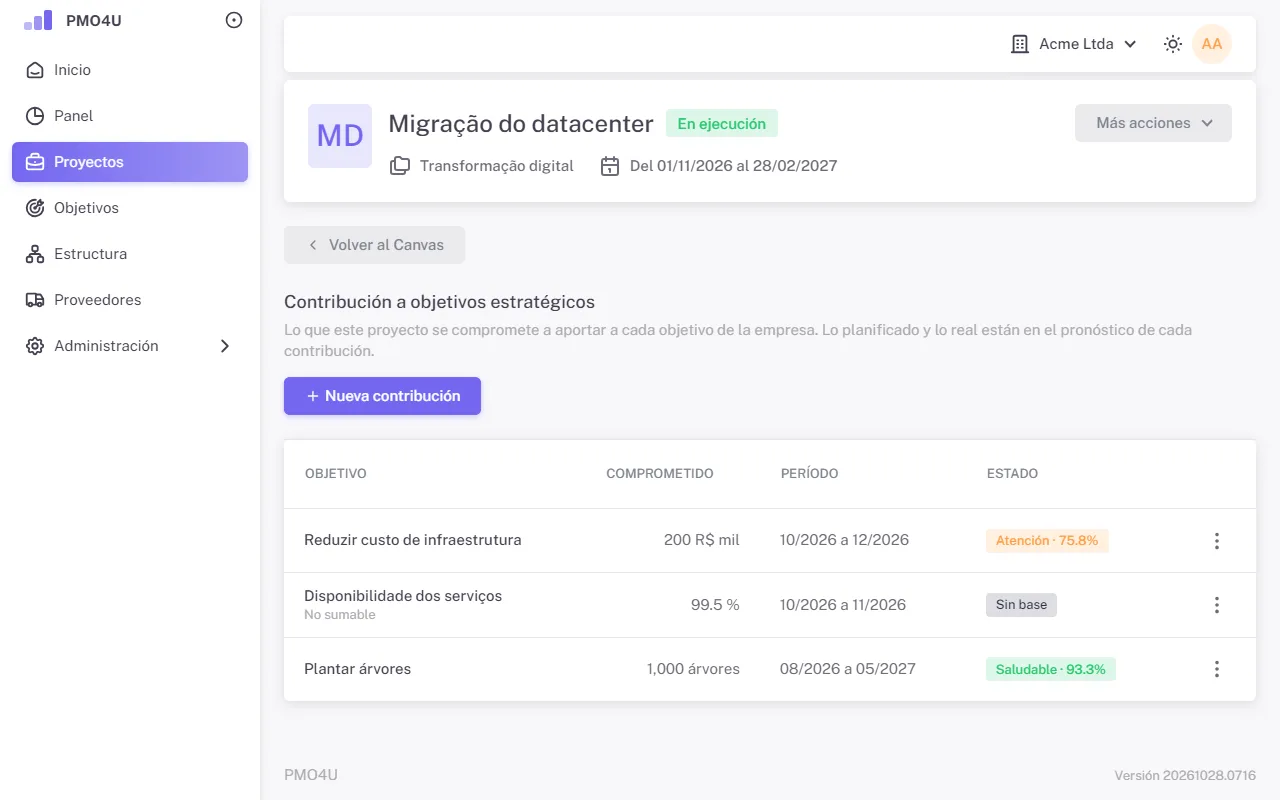Open row menu for Disponibilidade dos serviços
This screenshot has height=800, width=1280.
point(1217,605)
